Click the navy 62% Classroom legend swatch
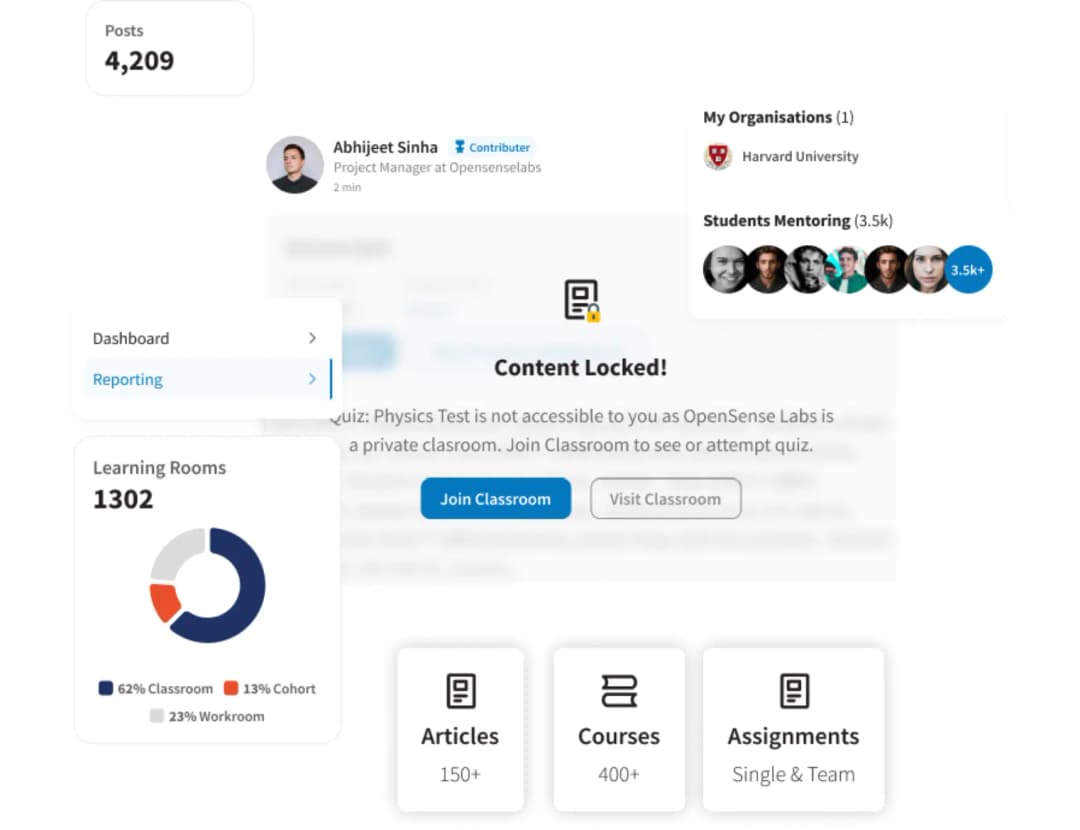The height and width of the screenshot is (830, 1080). (105, 688)
